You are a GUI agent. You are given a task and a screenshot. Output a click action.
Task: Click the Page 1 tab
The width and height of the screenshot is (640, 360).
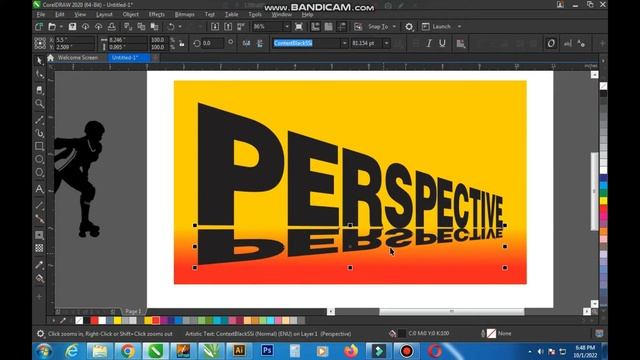coord(133,311)
